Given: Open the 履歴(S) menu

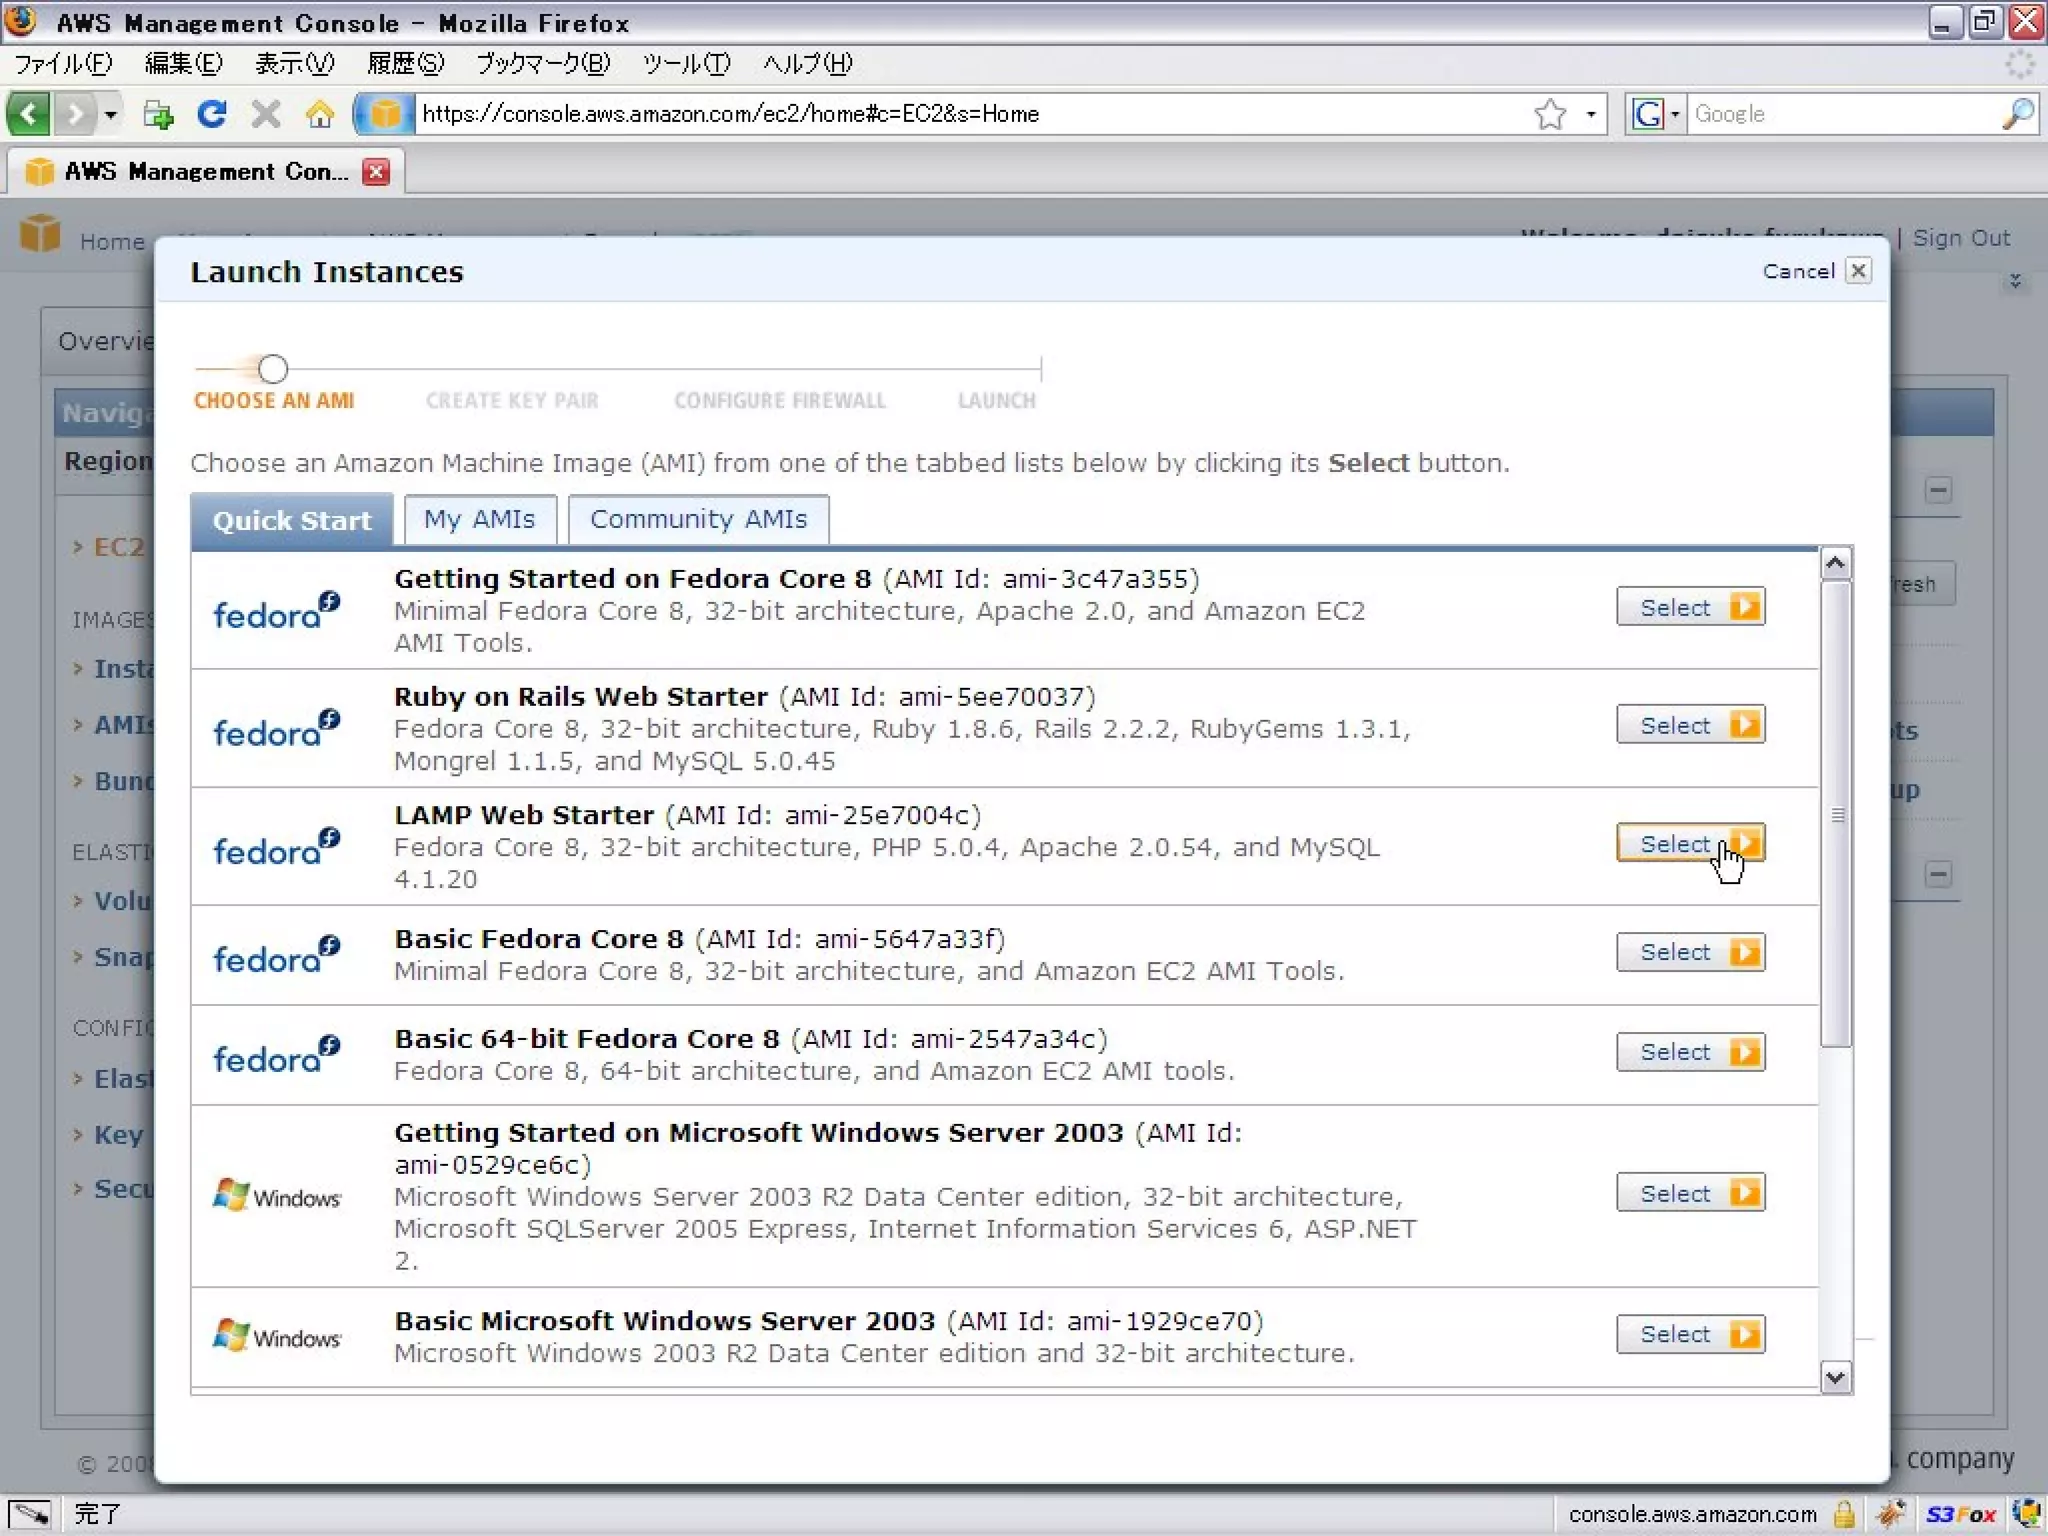Looking at the screenshot, I should point(405,64).
